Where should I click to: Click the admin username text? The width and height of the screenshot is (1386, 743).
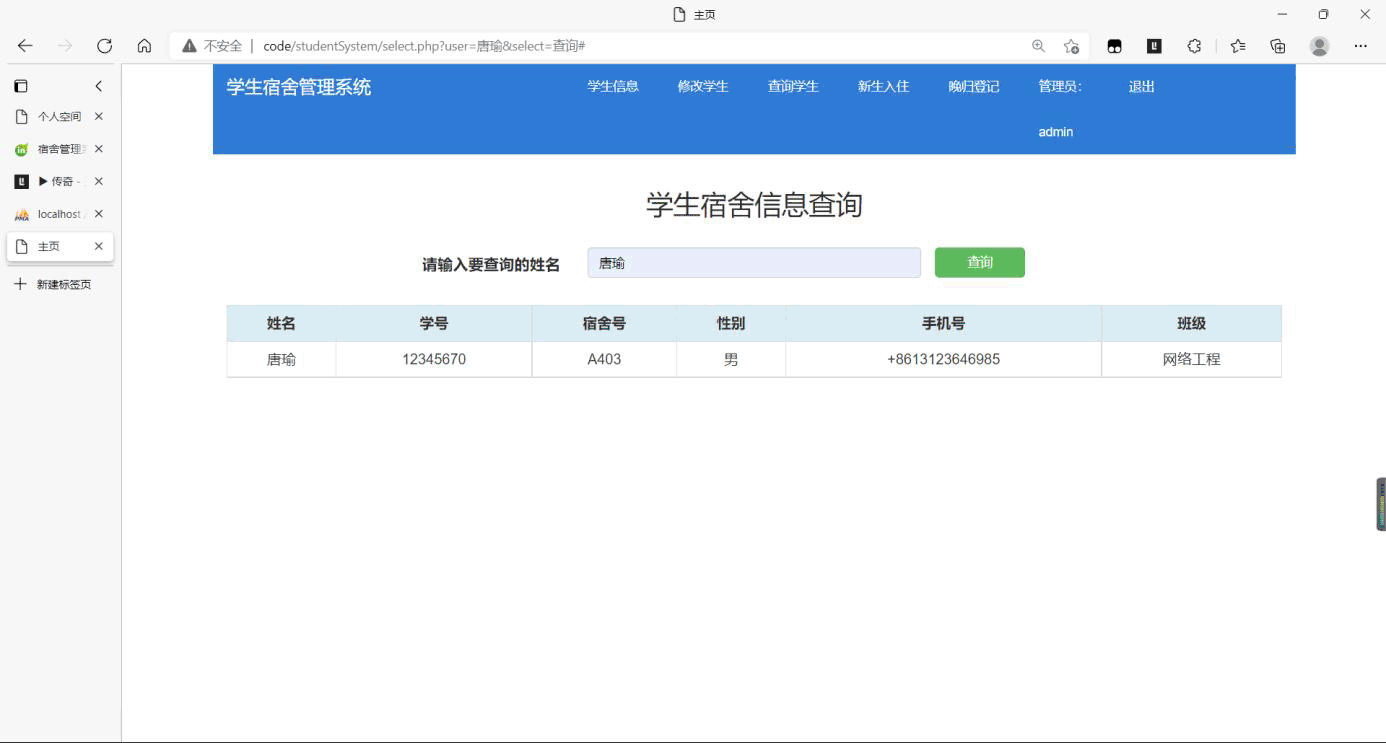[1056, 132]
